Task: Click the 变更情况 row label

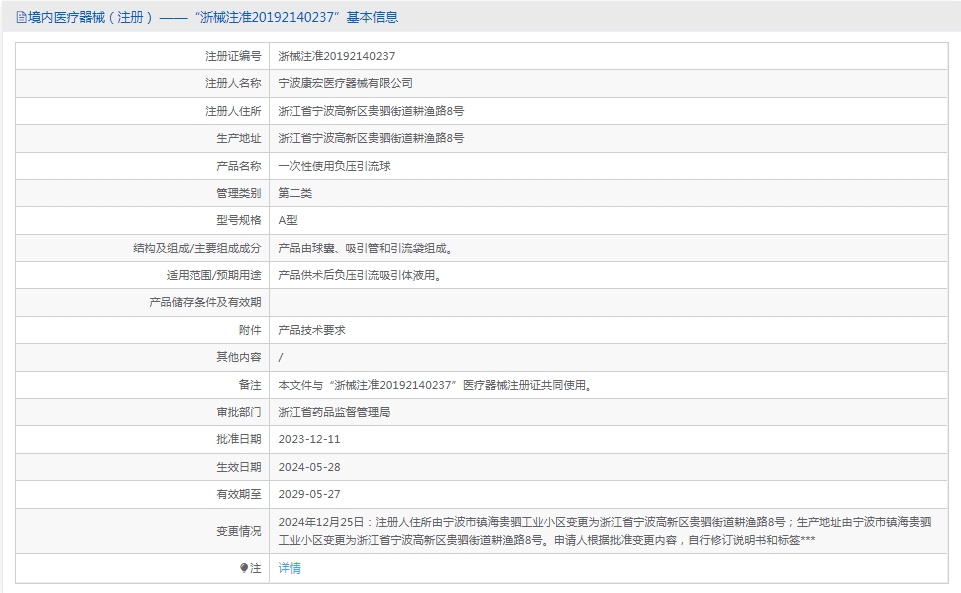Action: pyautogui.click(x=238, y=531)
